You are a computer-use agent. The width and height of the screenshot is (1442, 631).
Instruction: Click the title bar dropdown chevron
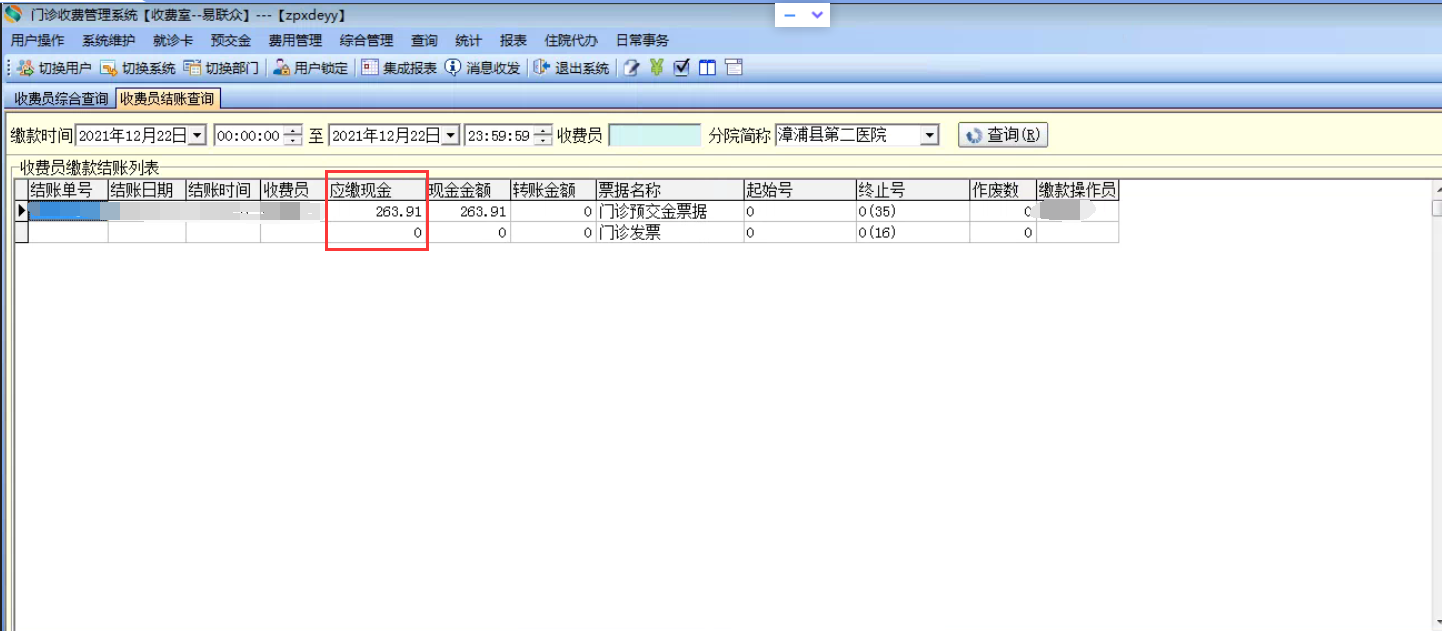[x=818, y=15]
